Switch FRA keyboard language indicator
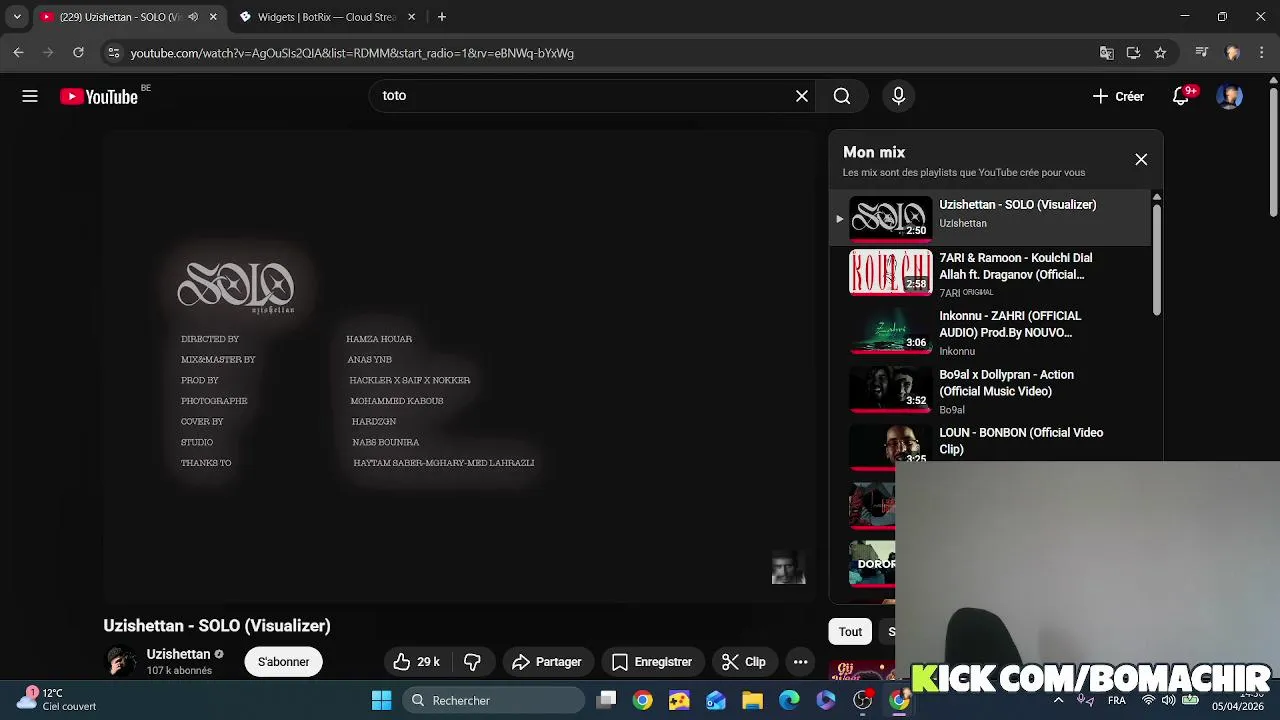The height and width of the screenshot is (720, 1280). coord(1117,700)
